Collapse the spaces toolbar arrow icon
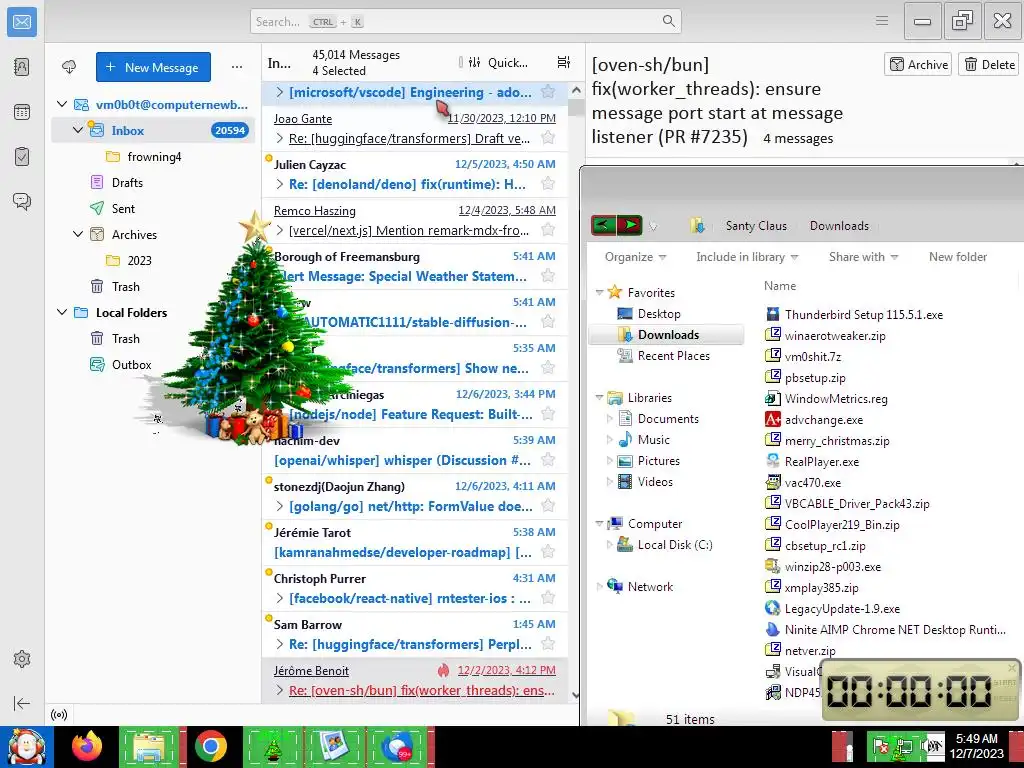The image size is (1024, 768). click(22, 703)
